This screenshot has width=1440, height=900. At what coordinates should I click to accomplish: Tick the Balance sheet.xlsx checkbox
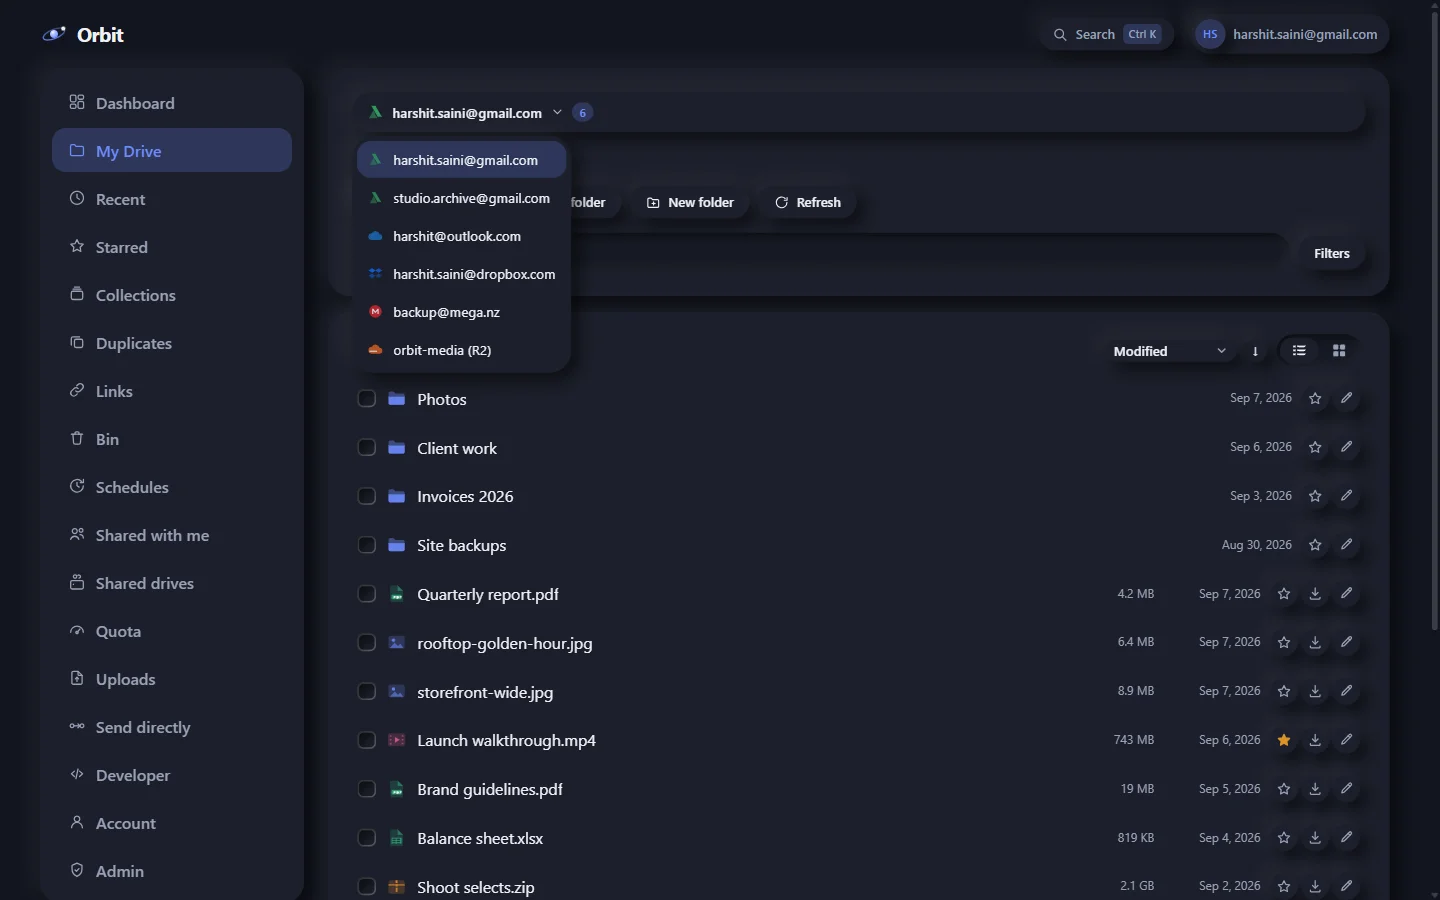pos(367,838)
